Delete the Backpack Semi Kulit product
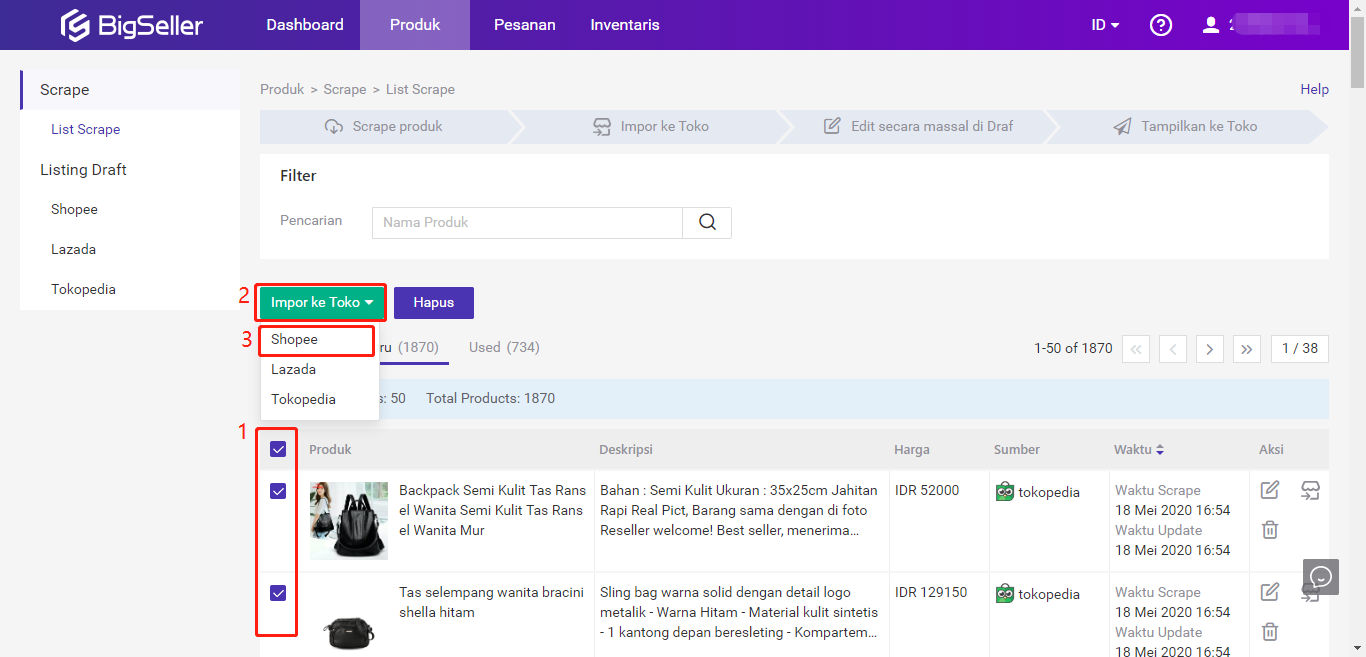This screenshot has width=1366, height=657. coord(1270,530)
